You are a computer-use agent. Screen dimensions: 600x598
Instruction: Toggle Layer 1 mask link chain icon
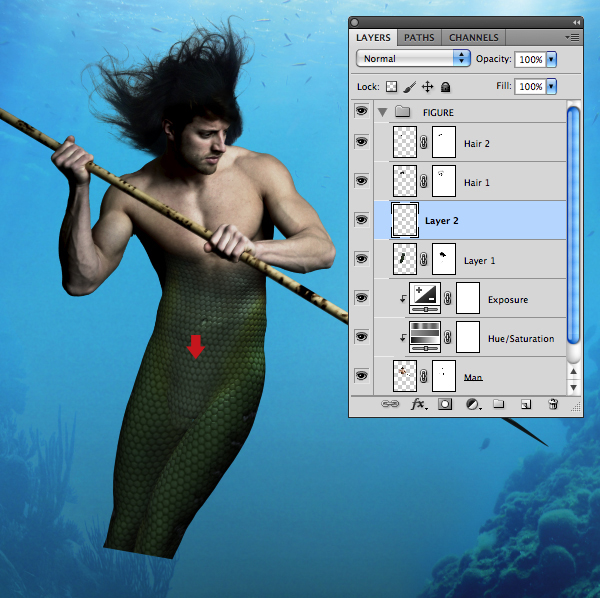[x=424, y=259]
